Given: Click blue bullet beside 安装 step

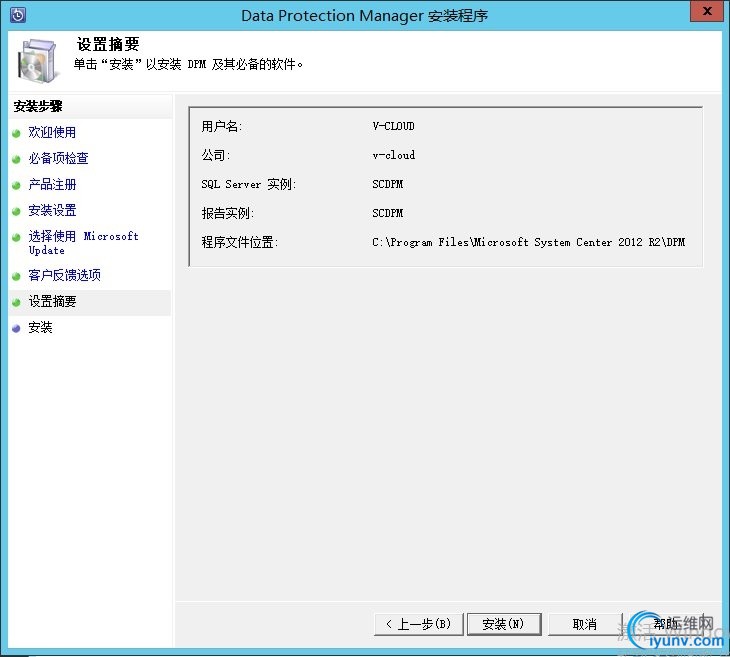Looking at the screenshot, I should click(x=16, y=329).
